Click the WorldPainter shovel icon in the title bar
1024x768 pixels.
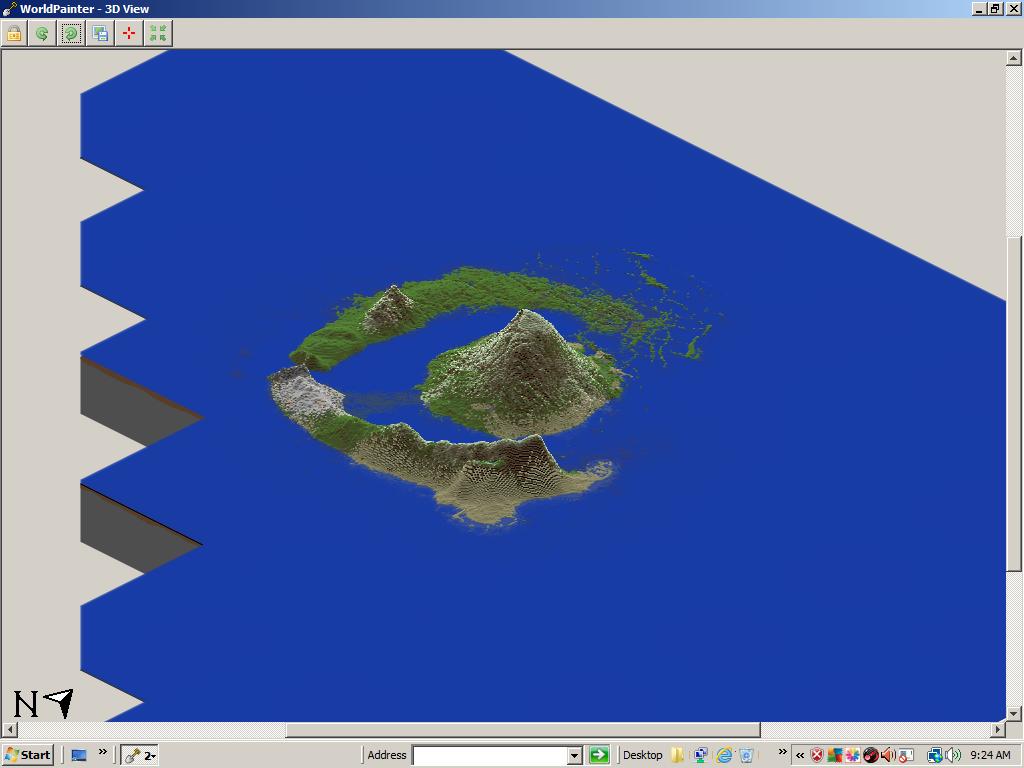(x=8, y=8)
